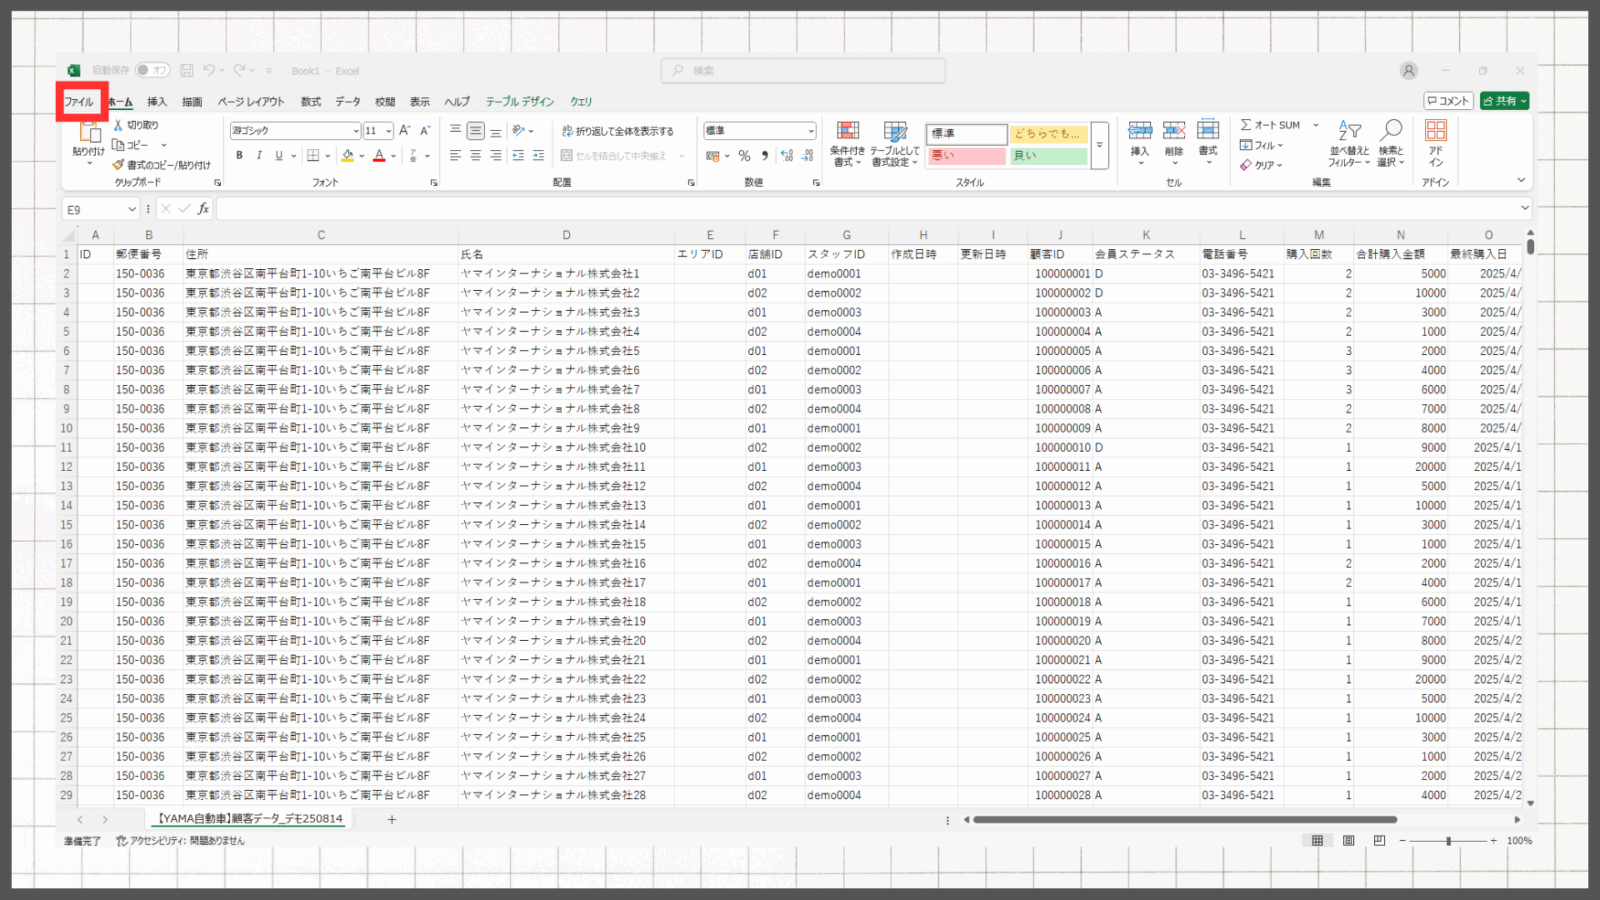The height and width of the screenshot is (900, 1600).
Task: Open the font name dropdown
Action: 355,131
